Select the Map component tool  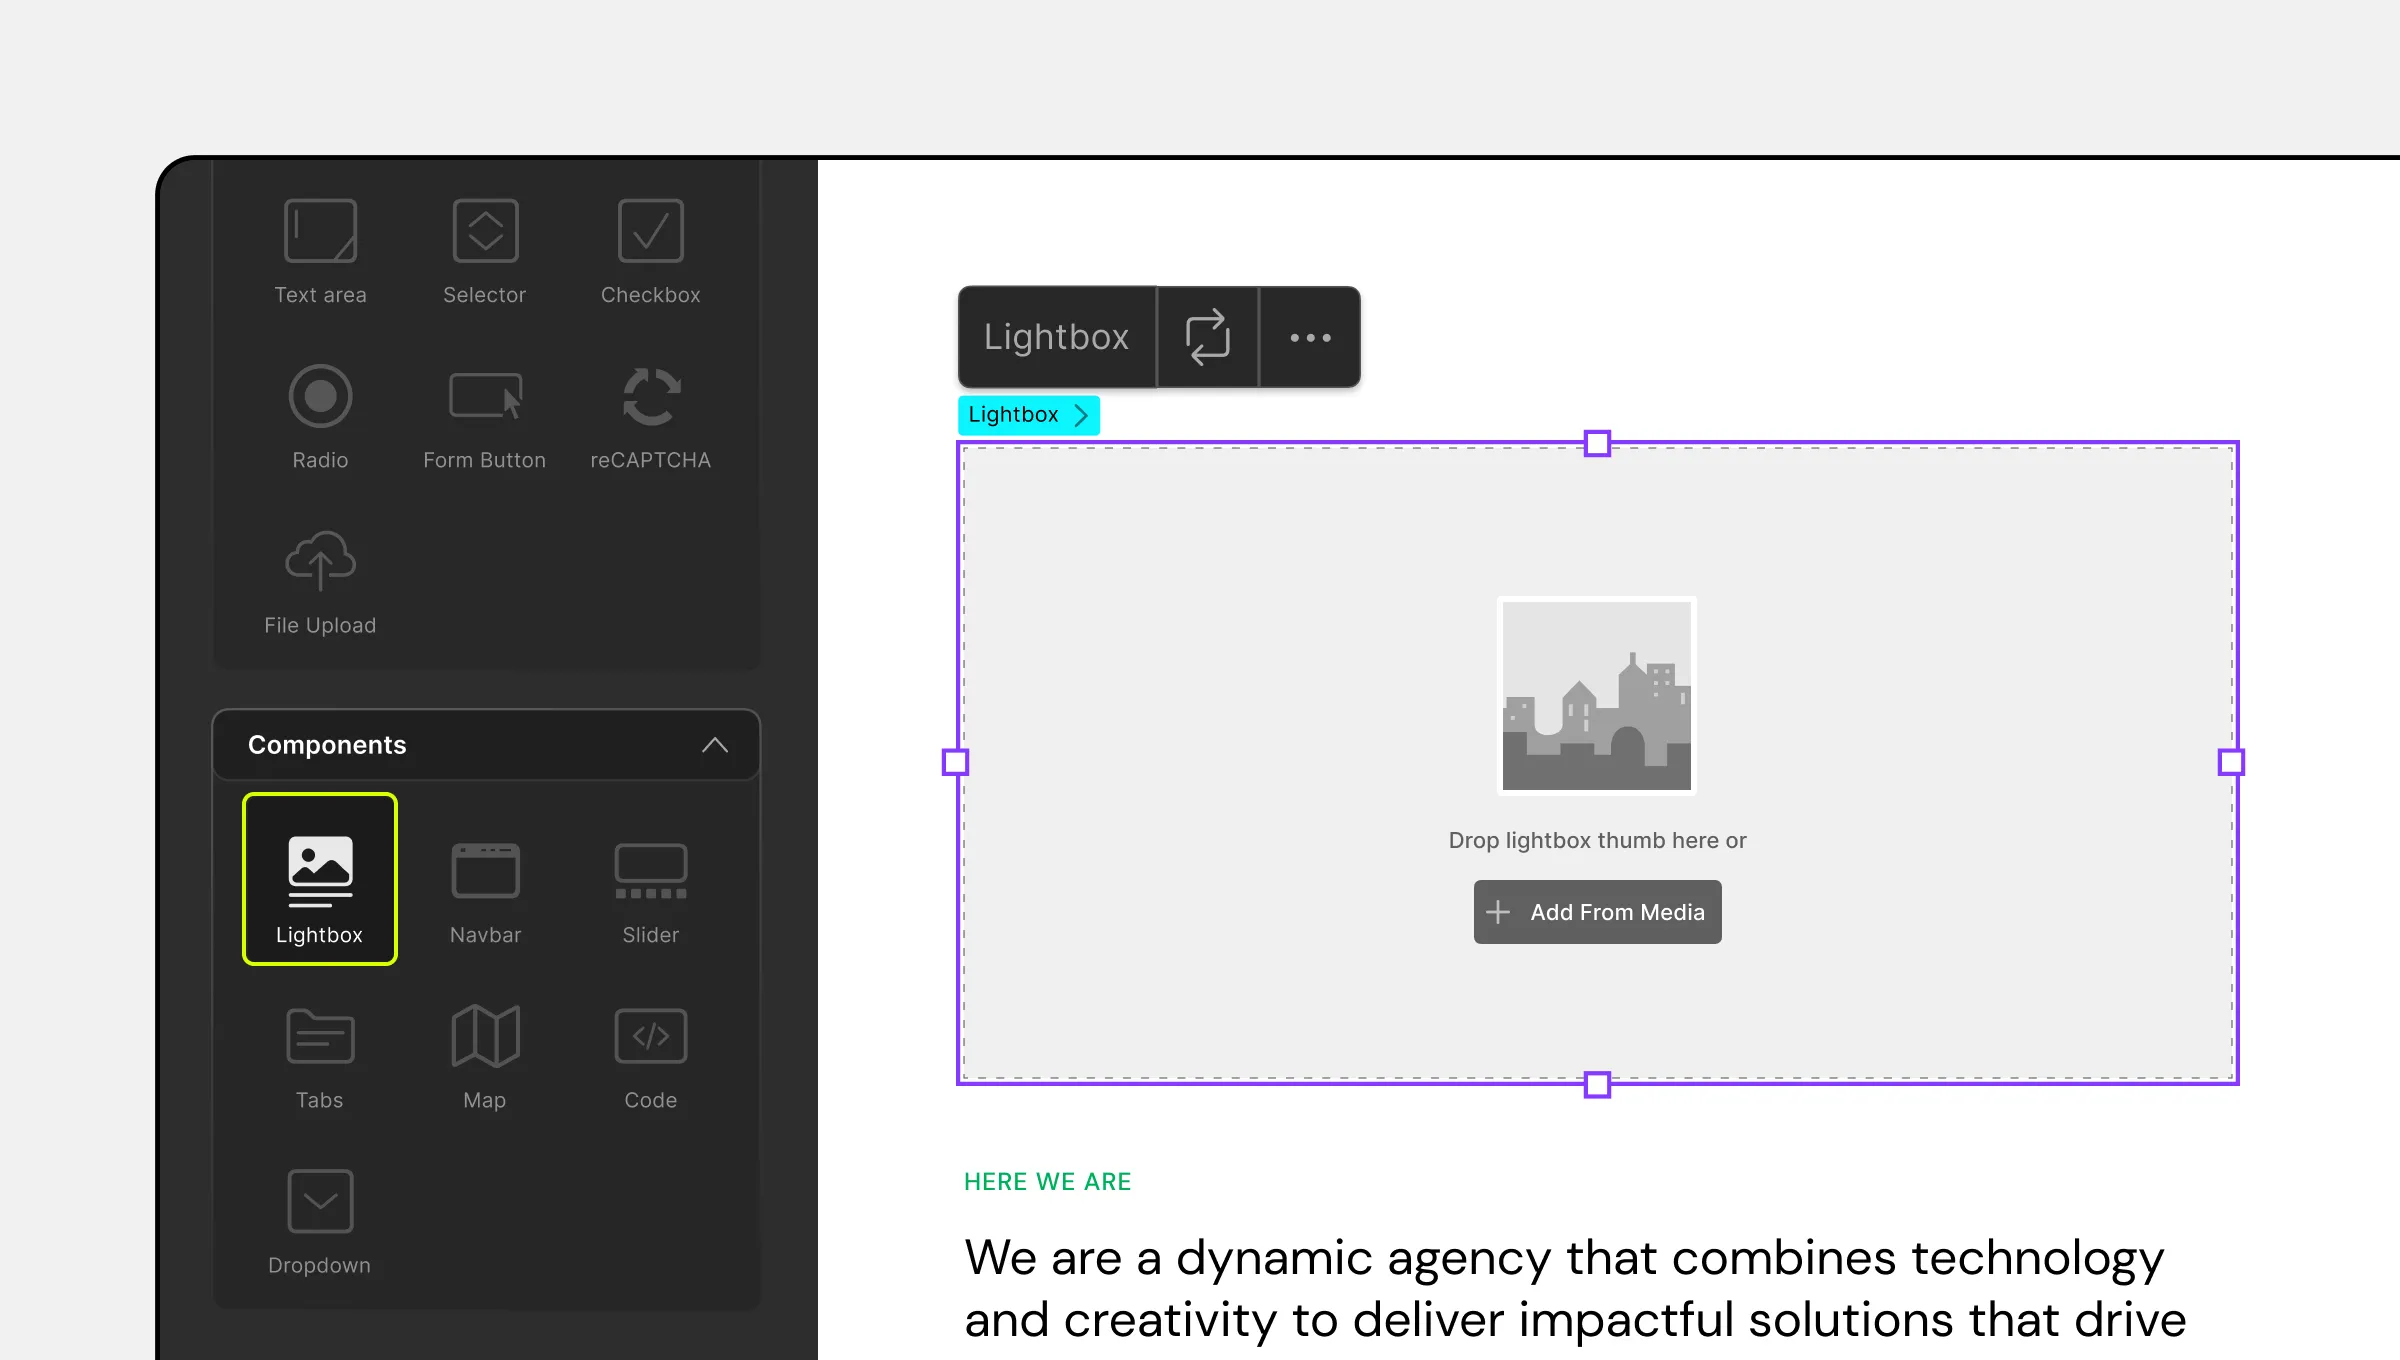(x=485, y=1055)
